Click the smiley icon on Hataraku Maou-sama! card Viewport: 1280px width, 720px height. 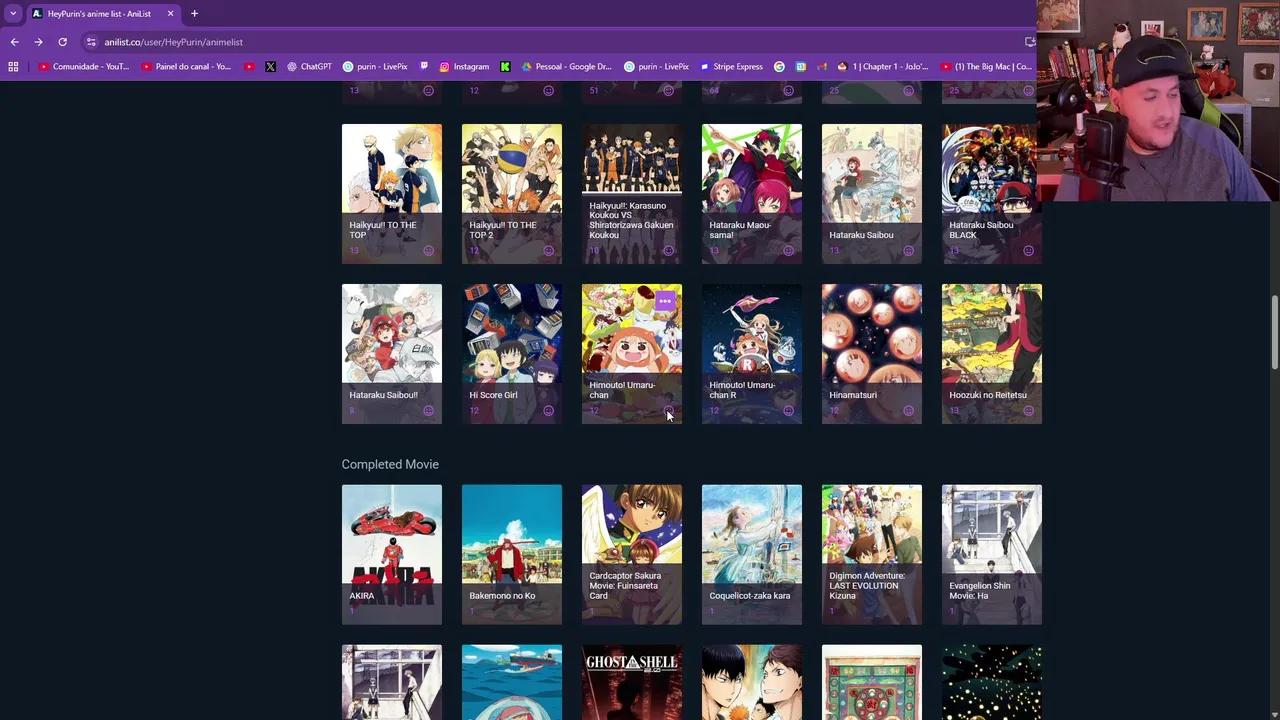788,251
